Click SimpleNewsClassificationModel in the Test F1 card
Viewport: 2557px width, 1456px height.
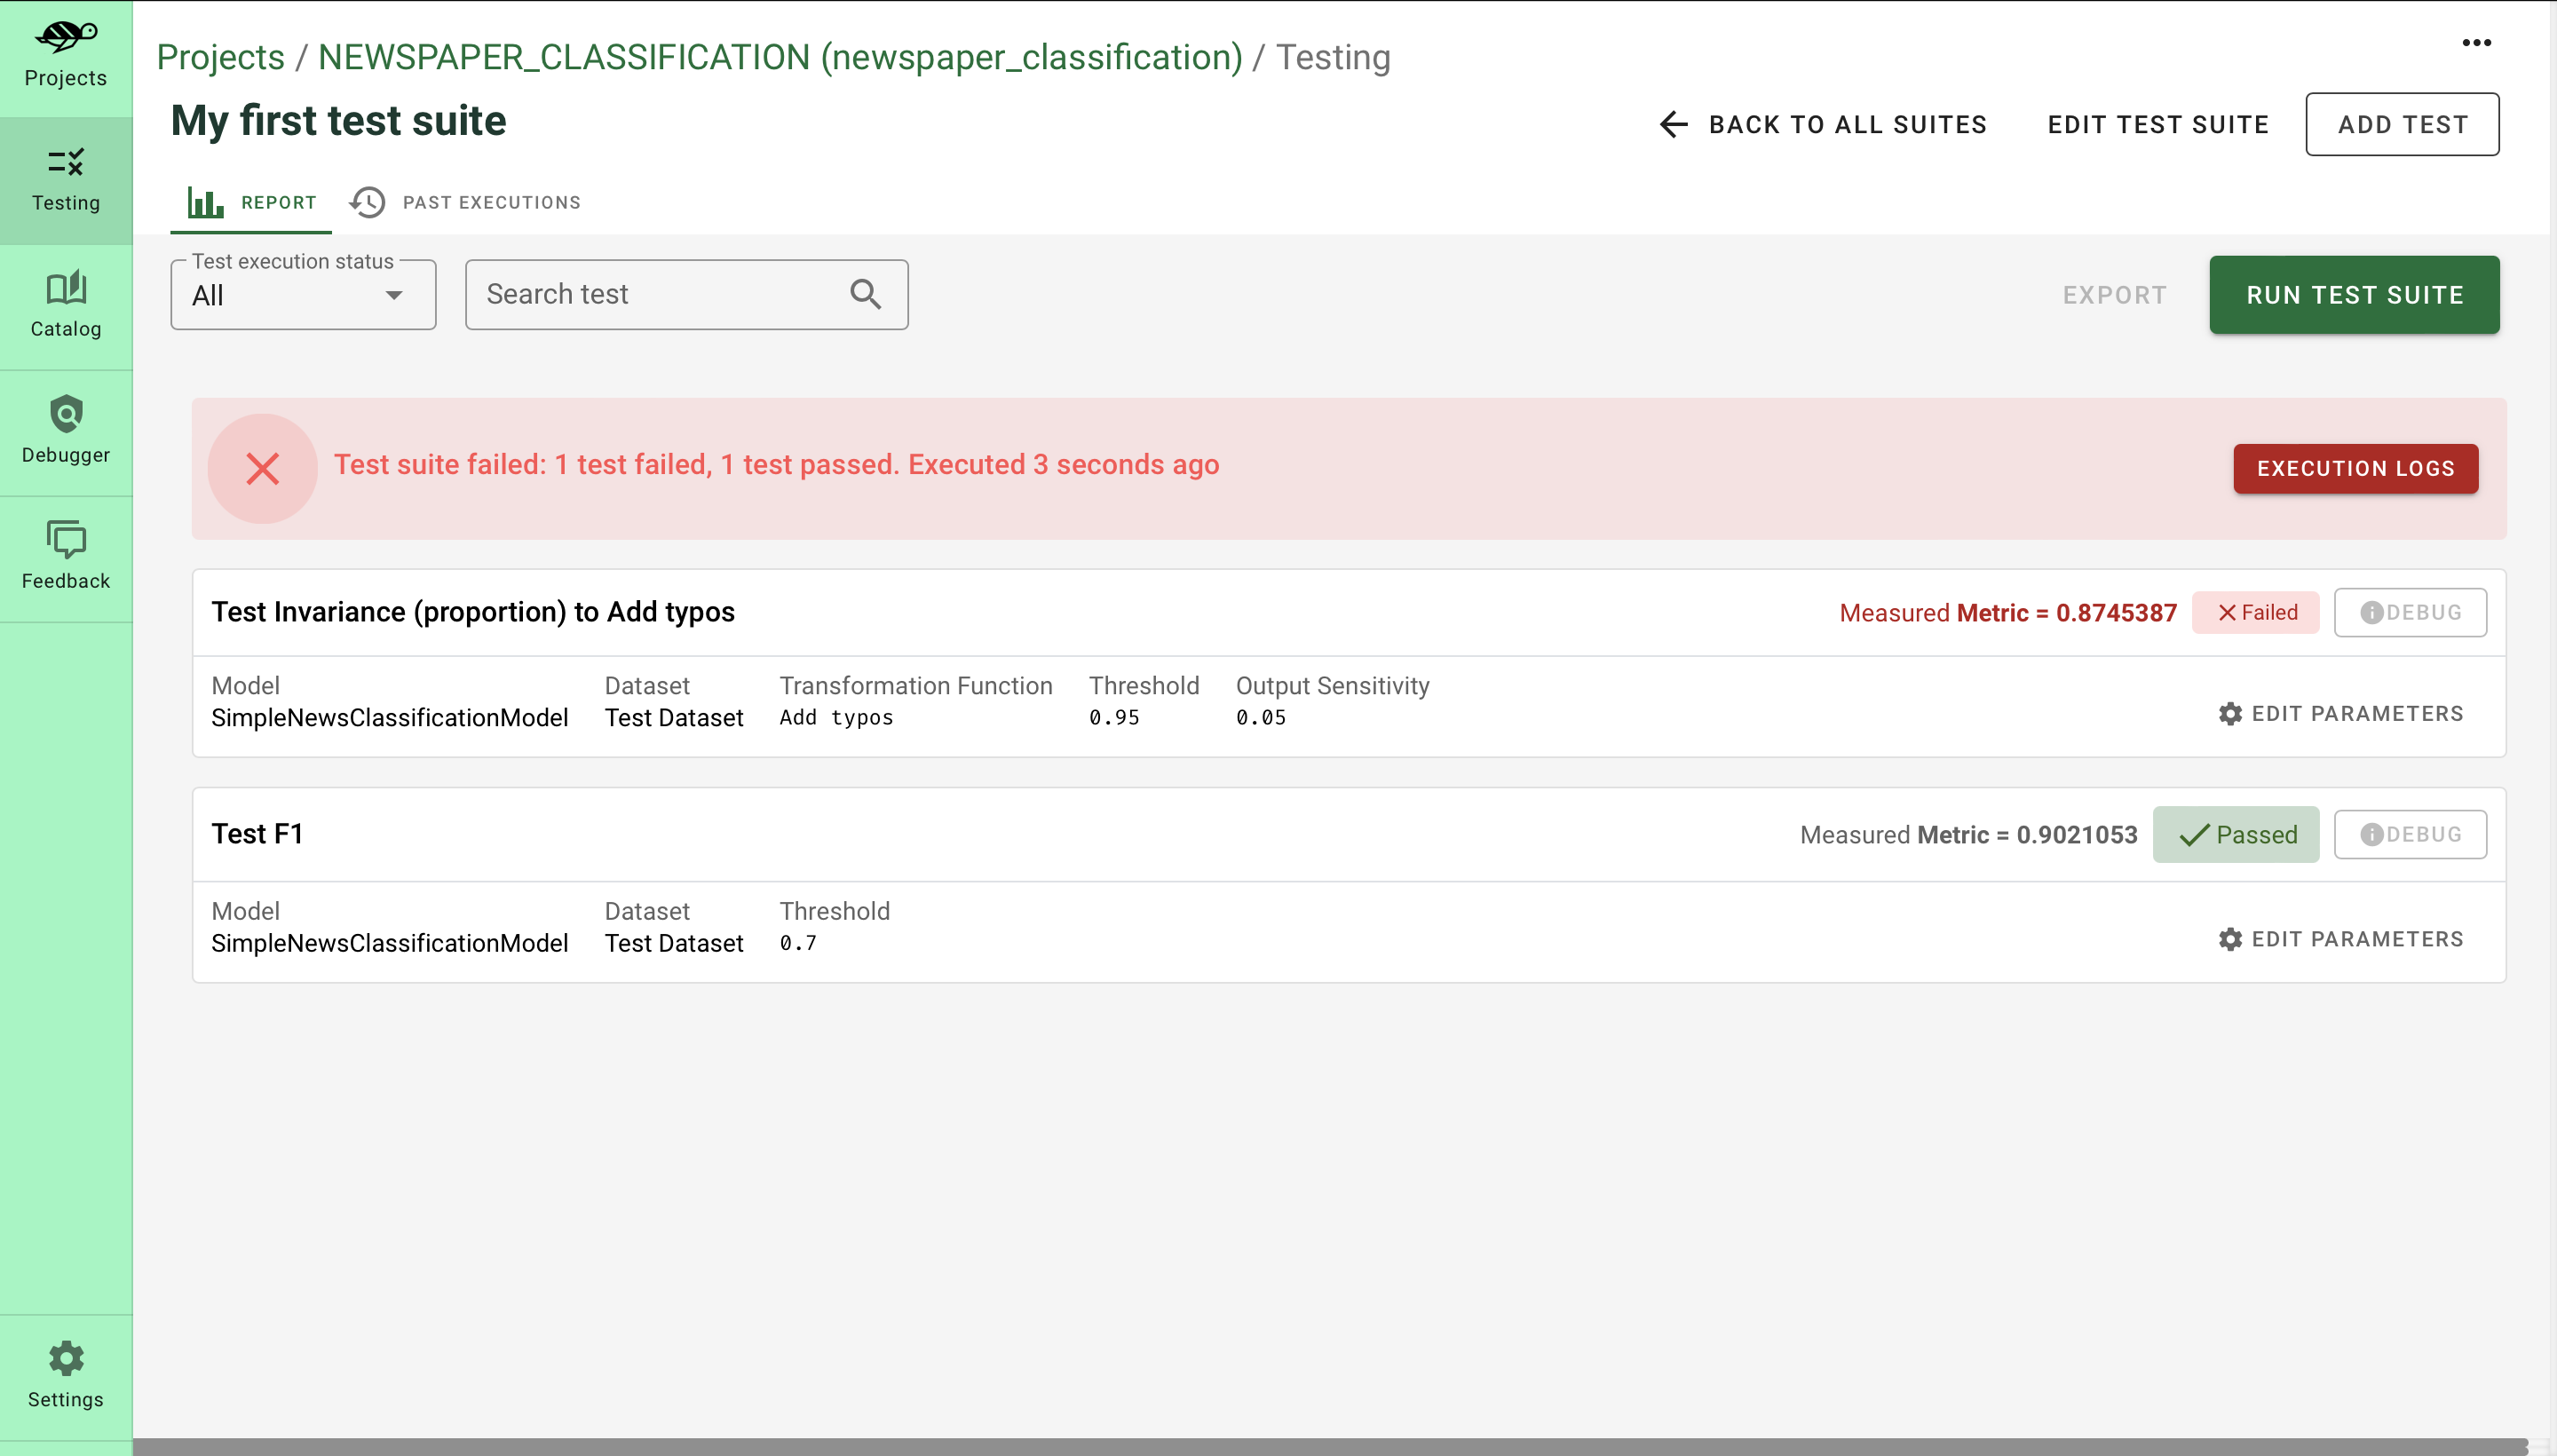click(389, 942)
